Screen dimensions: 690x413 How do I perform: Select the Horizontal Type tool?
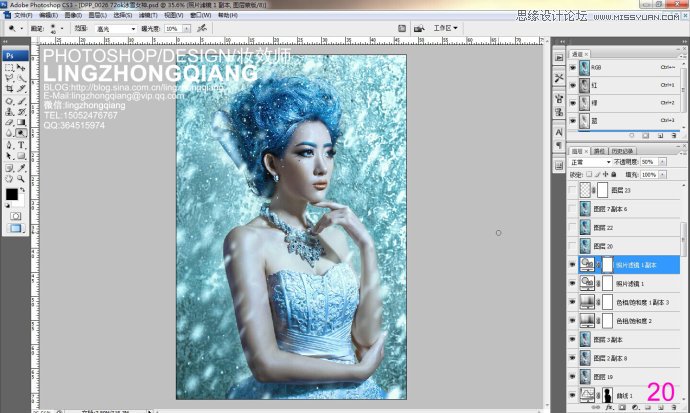click(21, 145)
